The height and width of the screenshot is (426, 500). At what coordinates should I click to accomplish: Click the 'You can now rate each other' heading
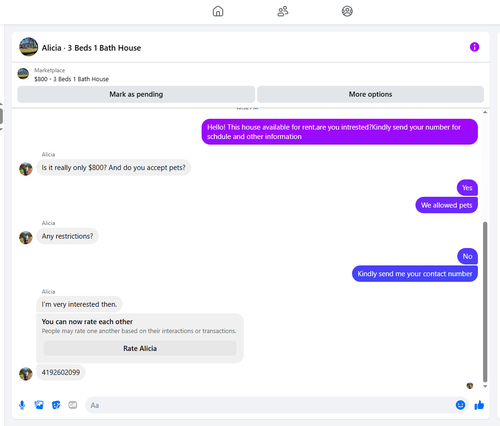click(x=87, y=322)
